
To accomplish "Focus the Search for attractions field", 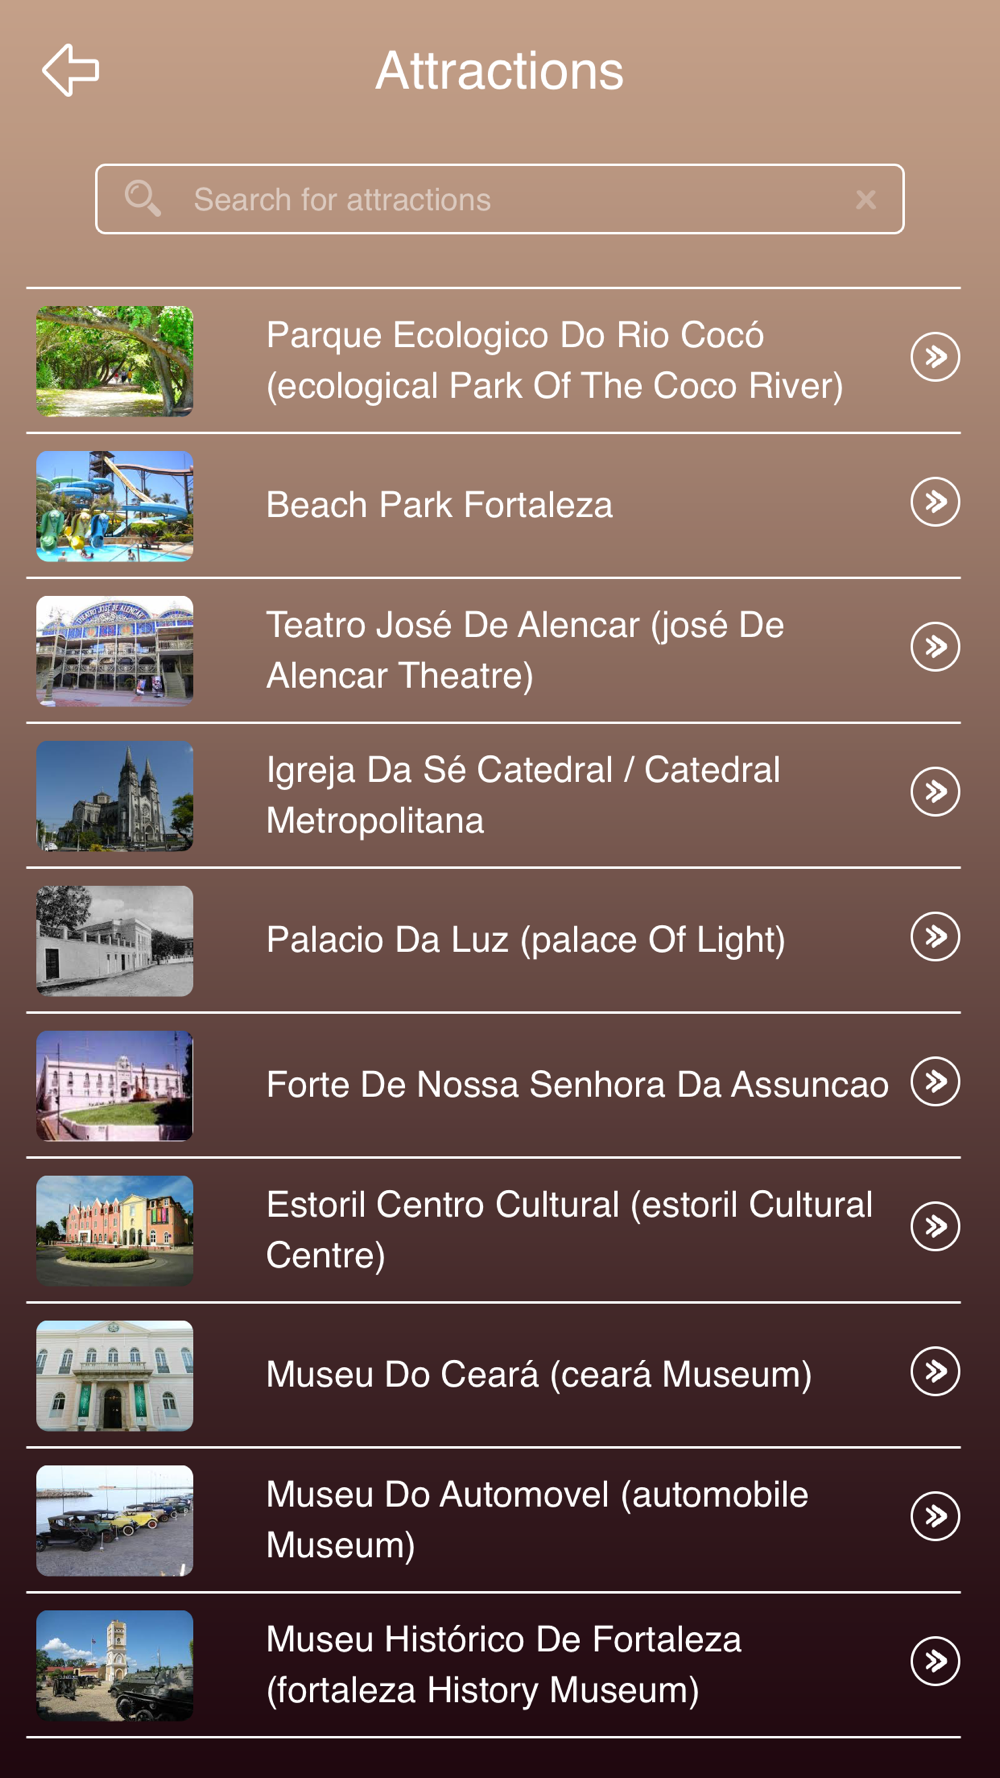I will (500, 200).
